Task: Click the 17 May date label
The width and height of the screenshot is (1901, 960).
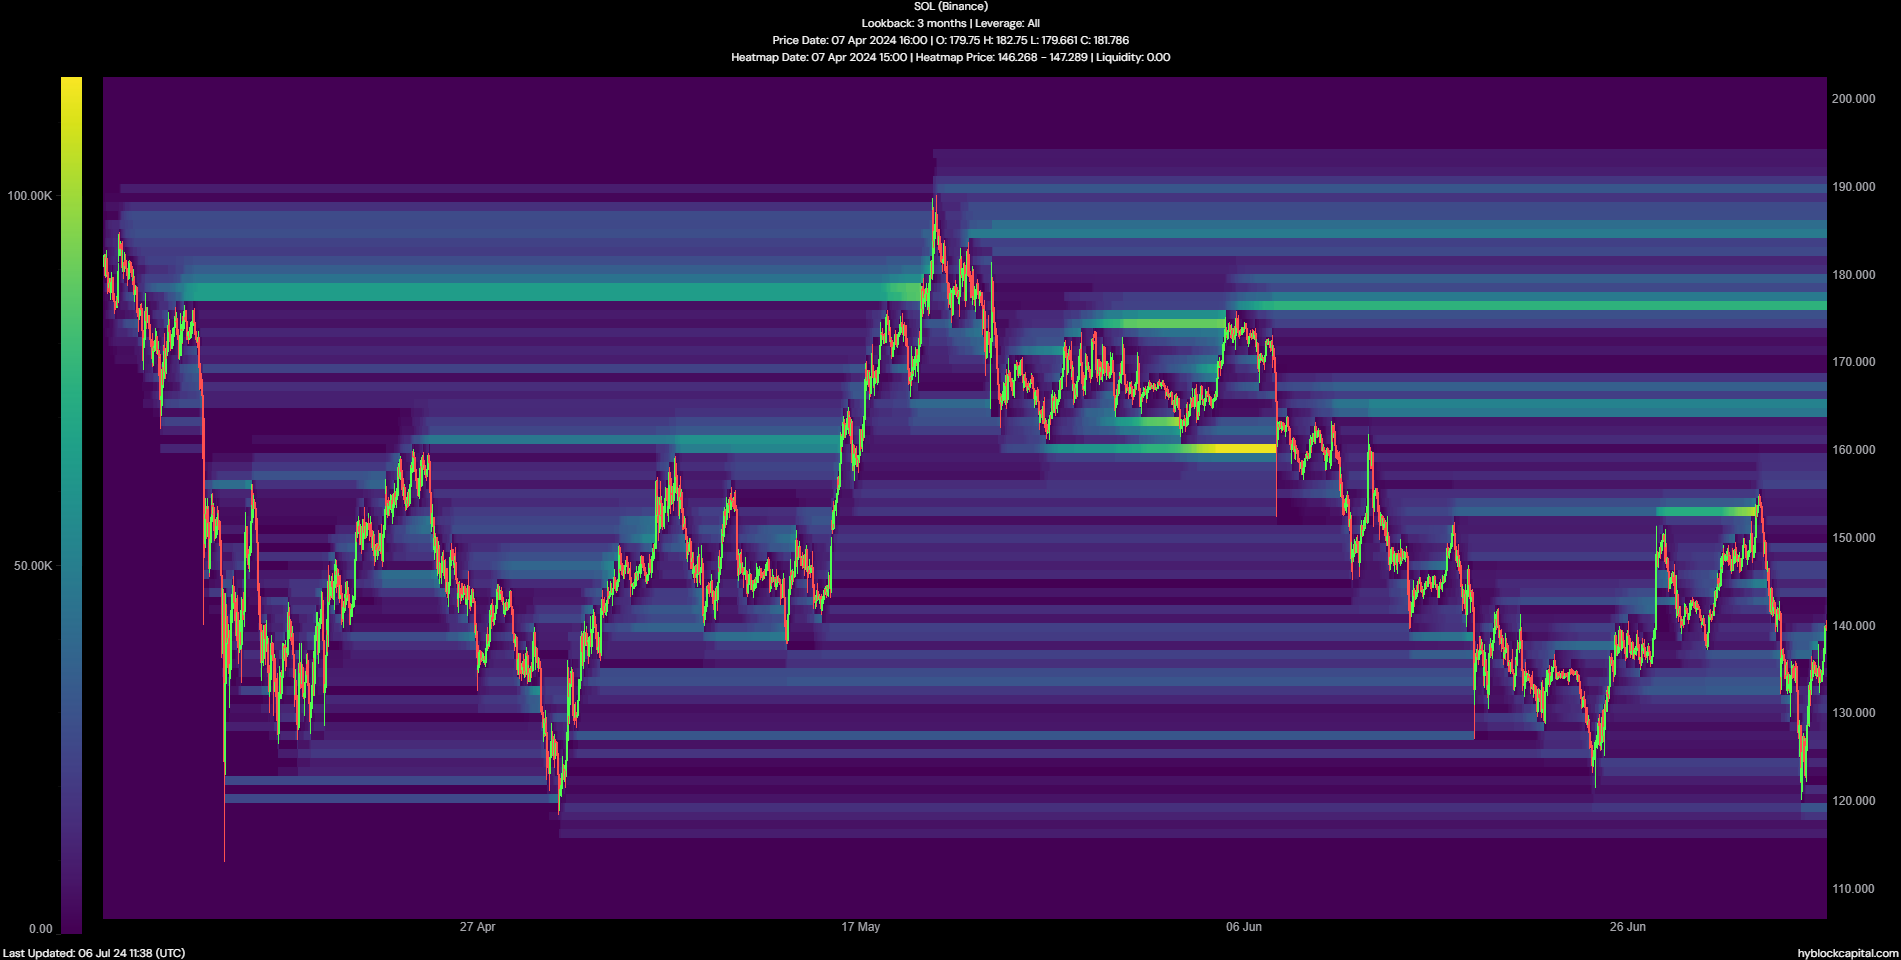Action: point(860,927)
